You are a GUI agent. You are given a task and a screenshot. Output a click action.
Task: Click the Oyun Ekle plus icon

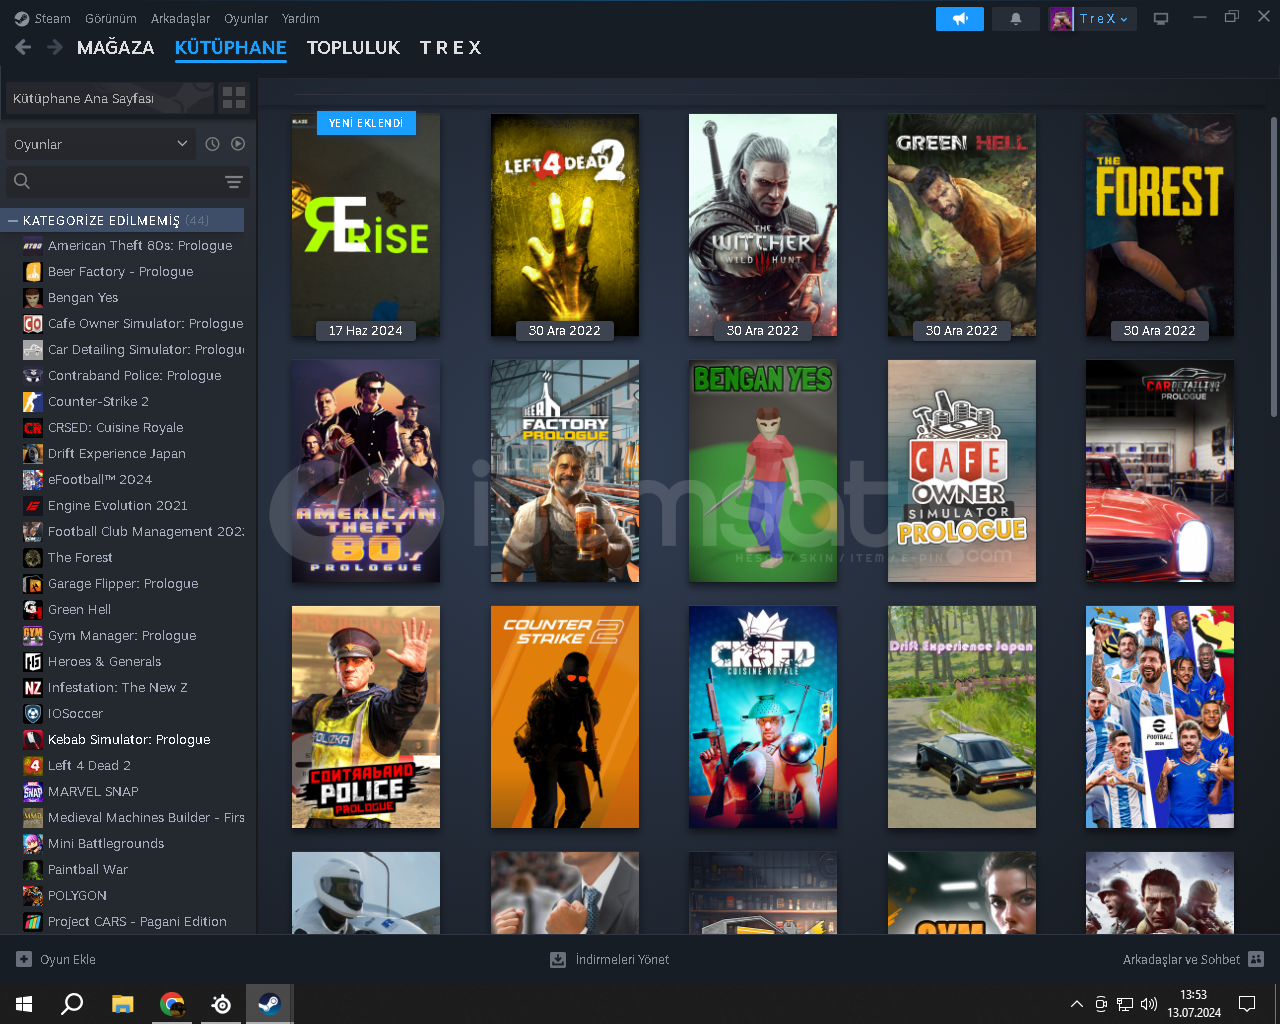coord(24,959)
